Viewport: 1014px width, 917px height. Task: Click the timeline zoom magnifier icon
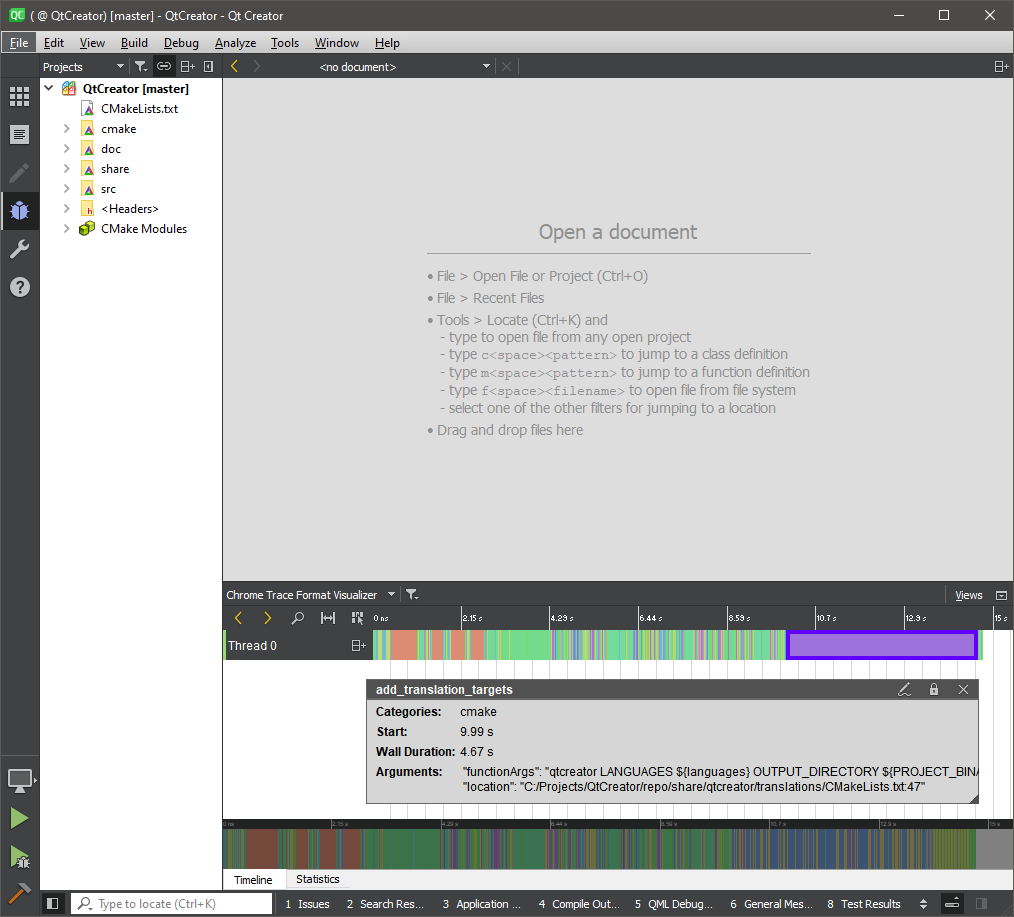297,618
